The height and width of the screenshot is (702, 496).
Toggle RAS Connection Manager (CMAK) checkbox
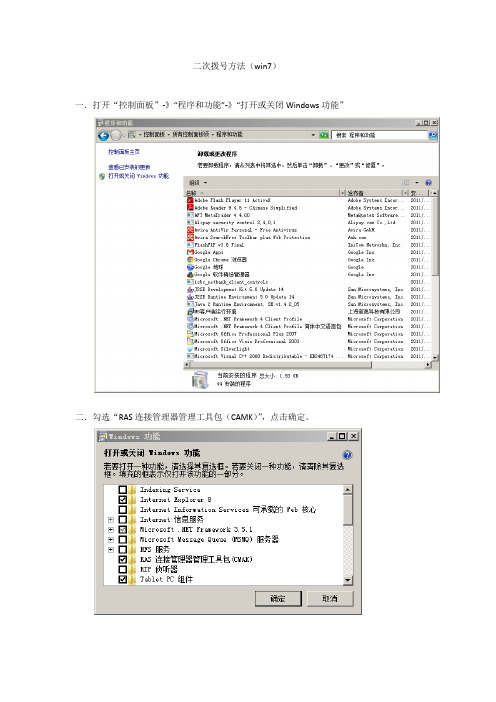[123, 559]
